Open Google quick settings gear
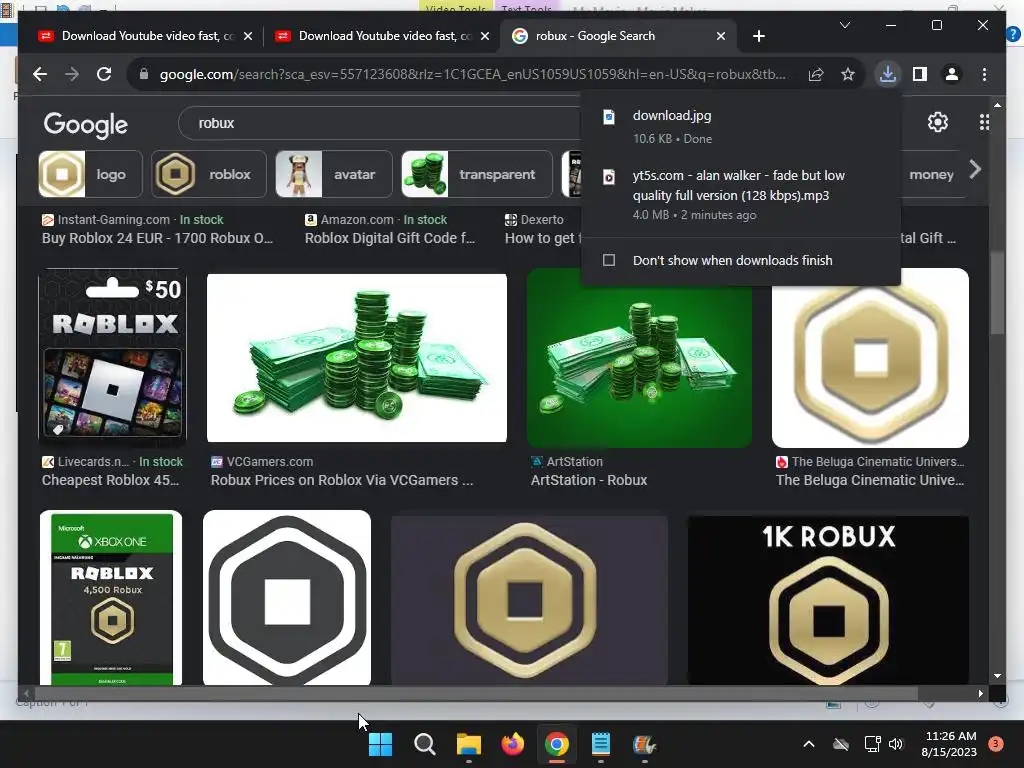 (938, 122)
